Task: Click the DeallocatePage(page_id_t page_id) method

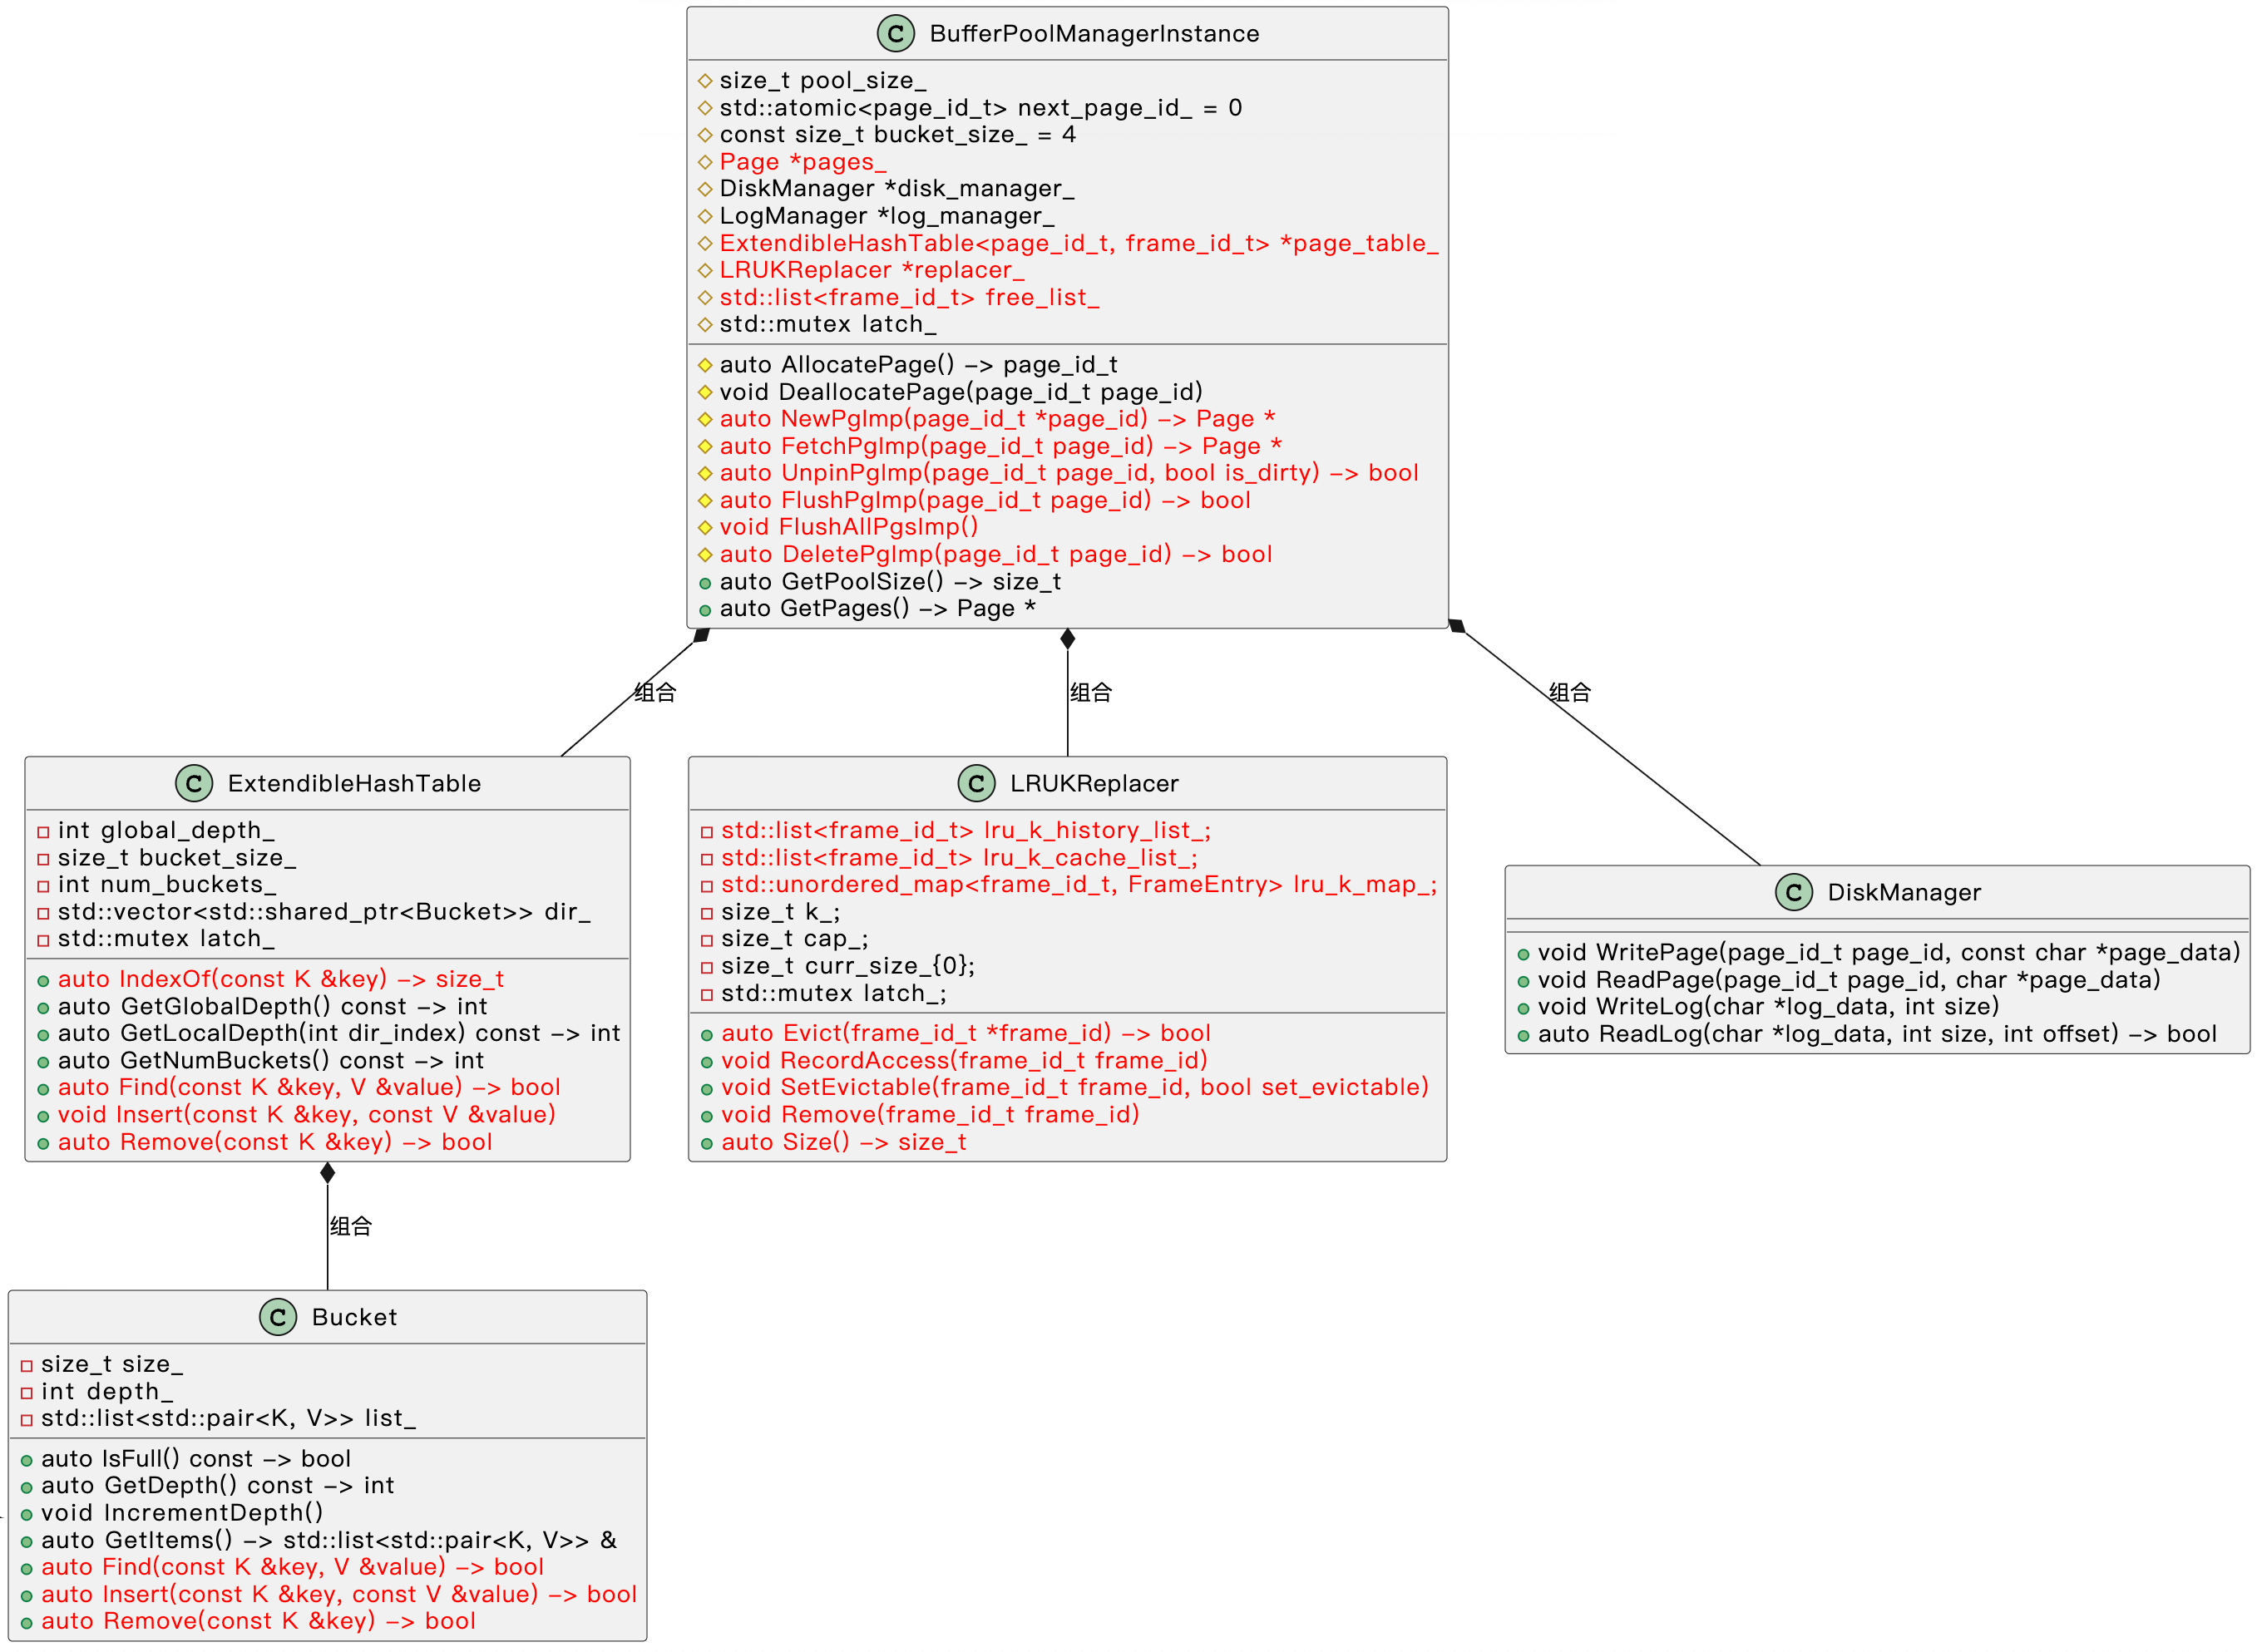Action: (x=960, y=392)
